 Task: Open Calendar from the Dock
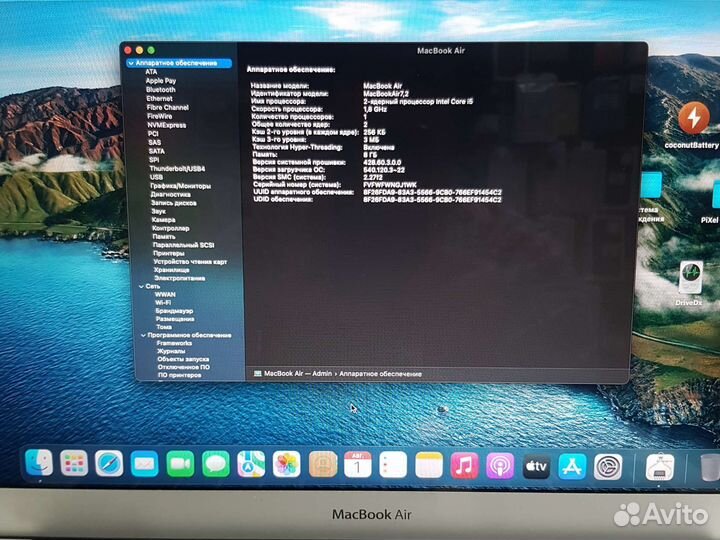(x=358, y=465)
